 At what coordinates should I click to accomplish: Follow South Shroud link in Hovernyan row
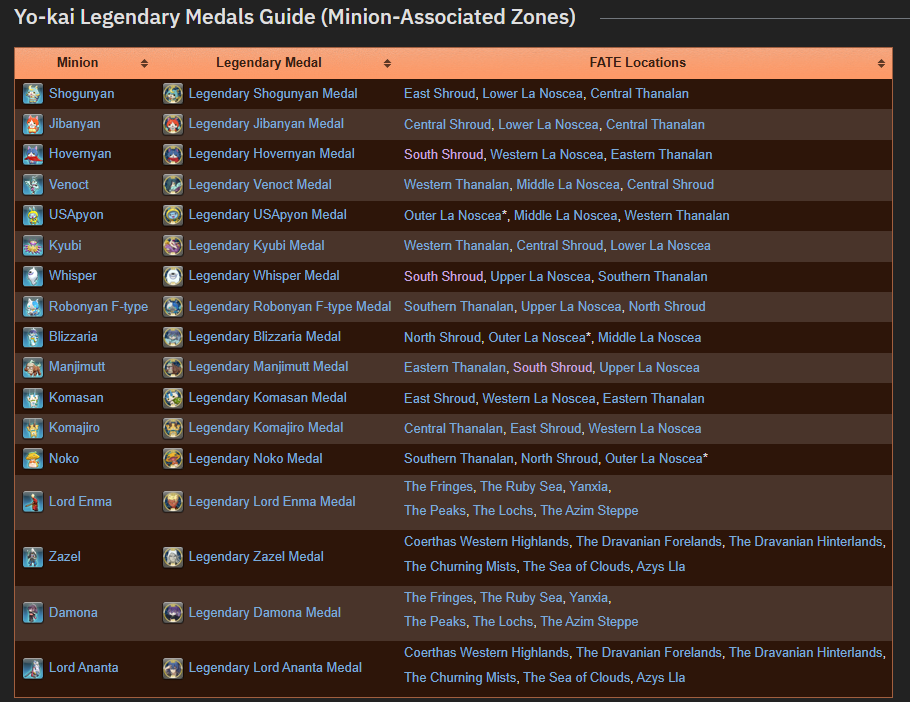443,154
